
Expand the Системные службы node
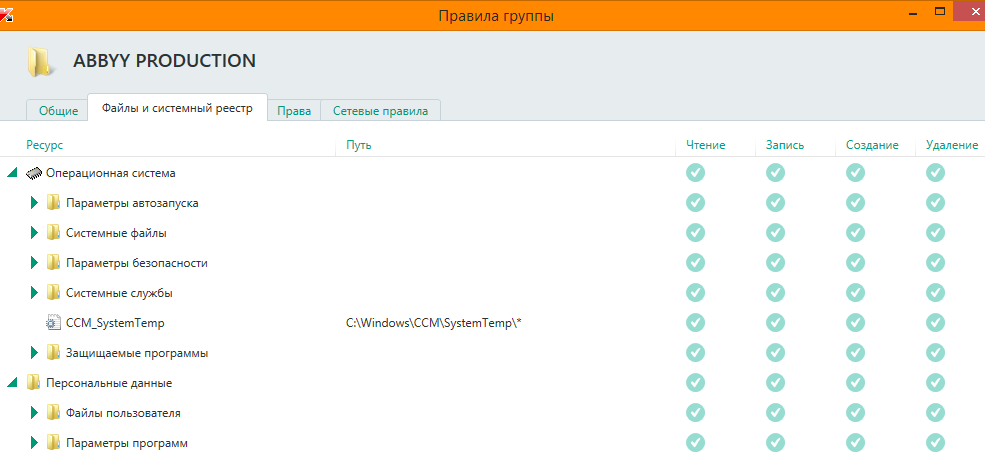point(35,293)
